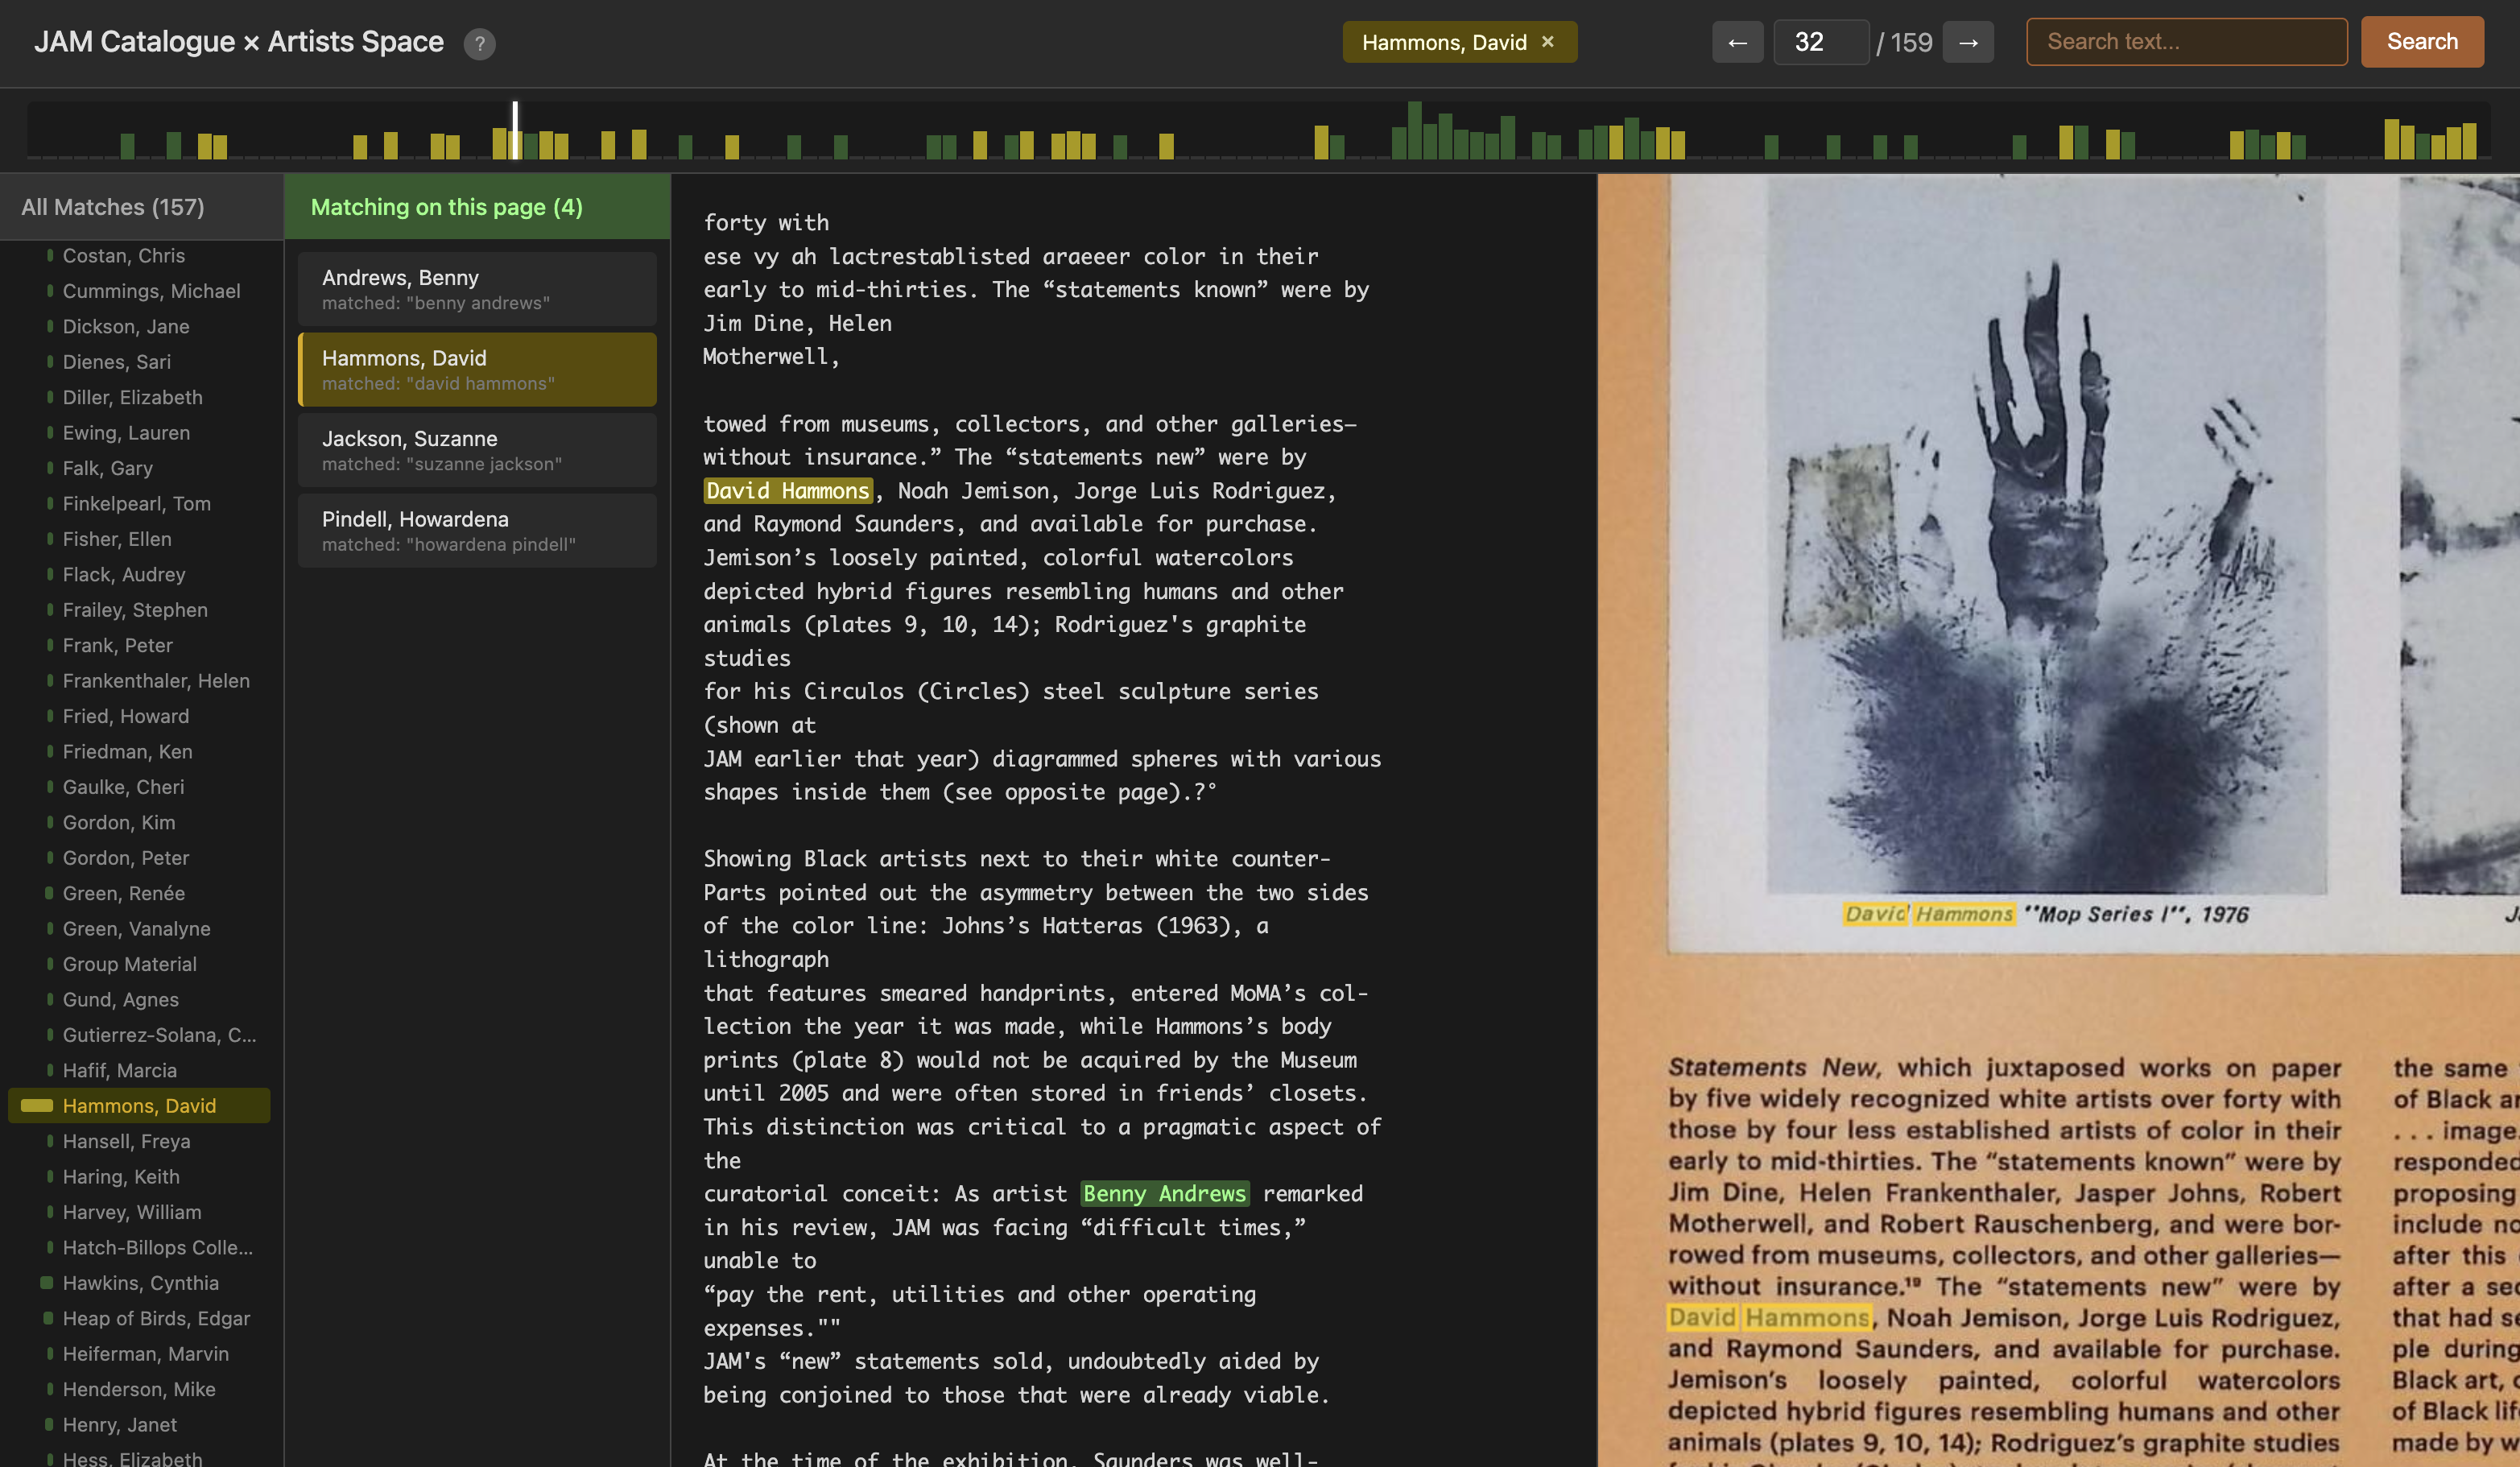Choose Haring, Keith in names list
The width and height of the screenshot is (2520, 1467).
(121, 1176)
